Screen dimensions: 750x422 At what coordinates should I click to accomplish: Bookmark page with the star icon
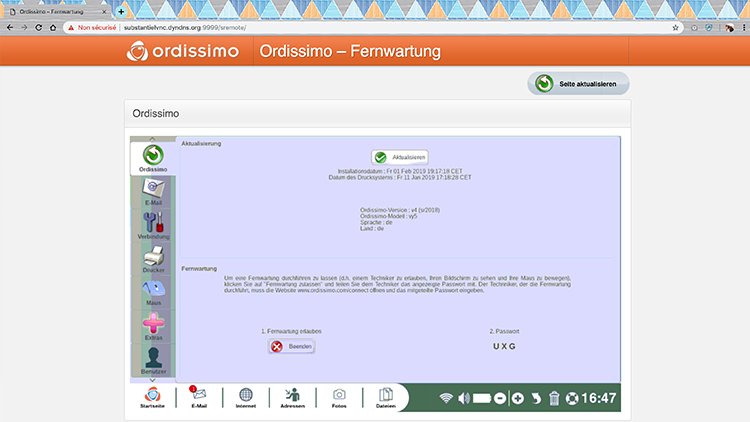click(x=675, y=28)
